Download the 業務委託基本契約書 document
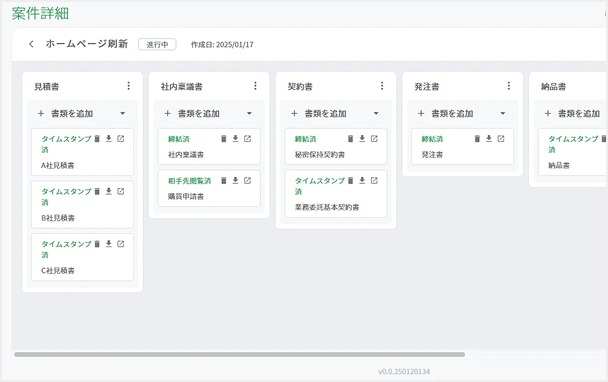 coord(362,180)
